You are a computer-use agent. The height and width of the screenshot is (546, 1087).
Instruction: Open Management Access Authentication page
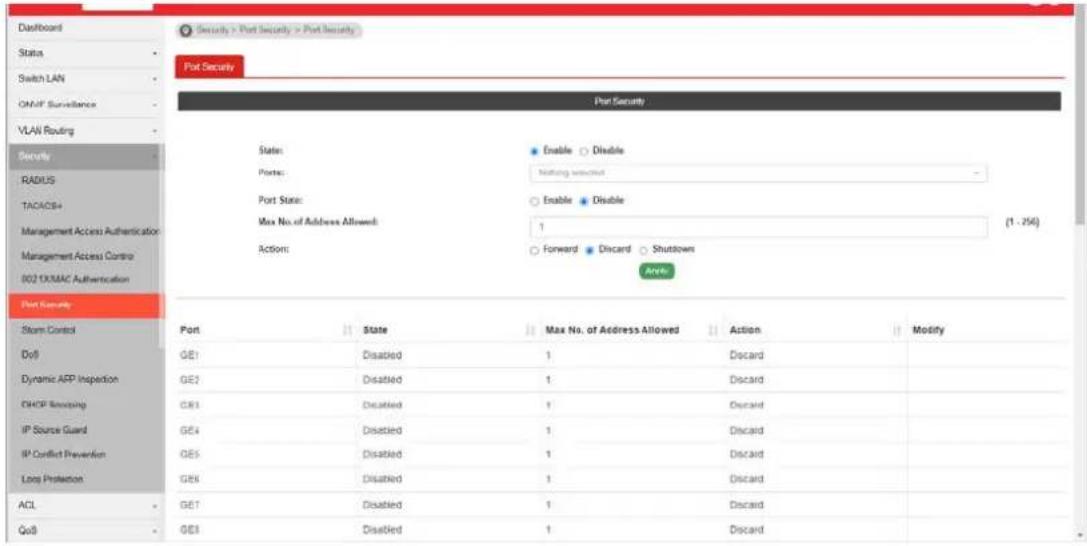[x=90, y=231]
